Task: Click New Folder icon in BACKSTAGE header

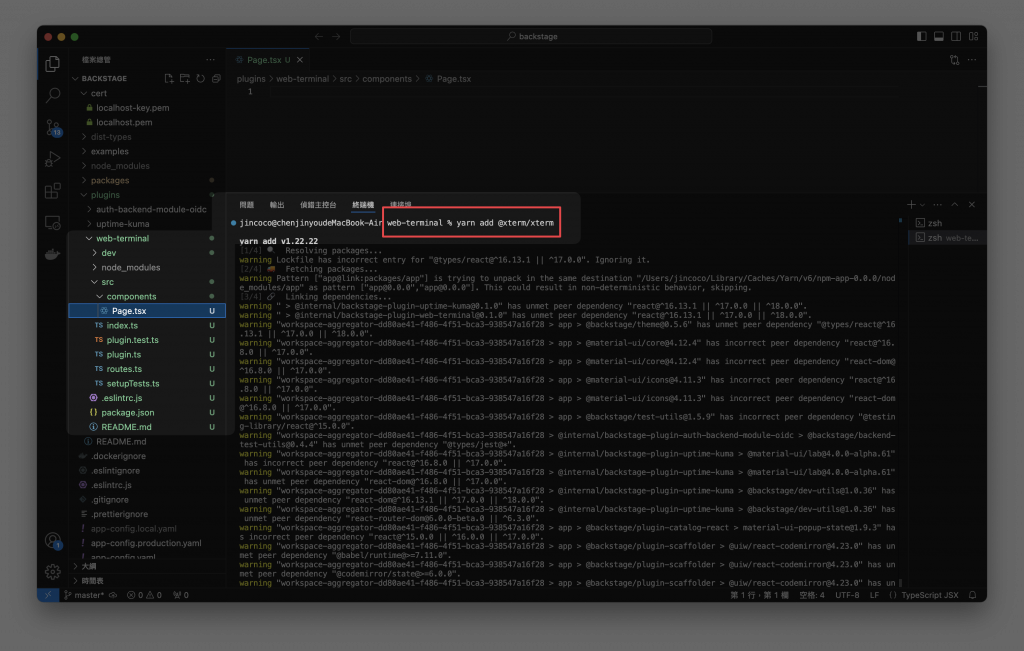Action: (x=185, y=78)
